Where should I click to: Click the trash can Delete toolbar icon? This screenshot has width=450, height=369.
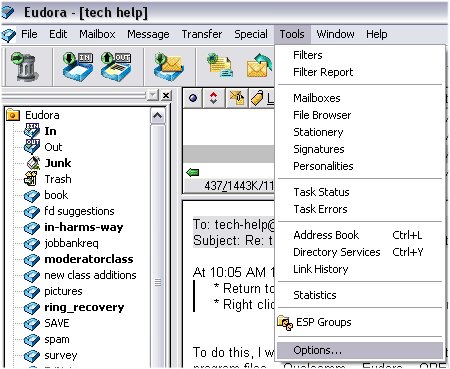24,67
